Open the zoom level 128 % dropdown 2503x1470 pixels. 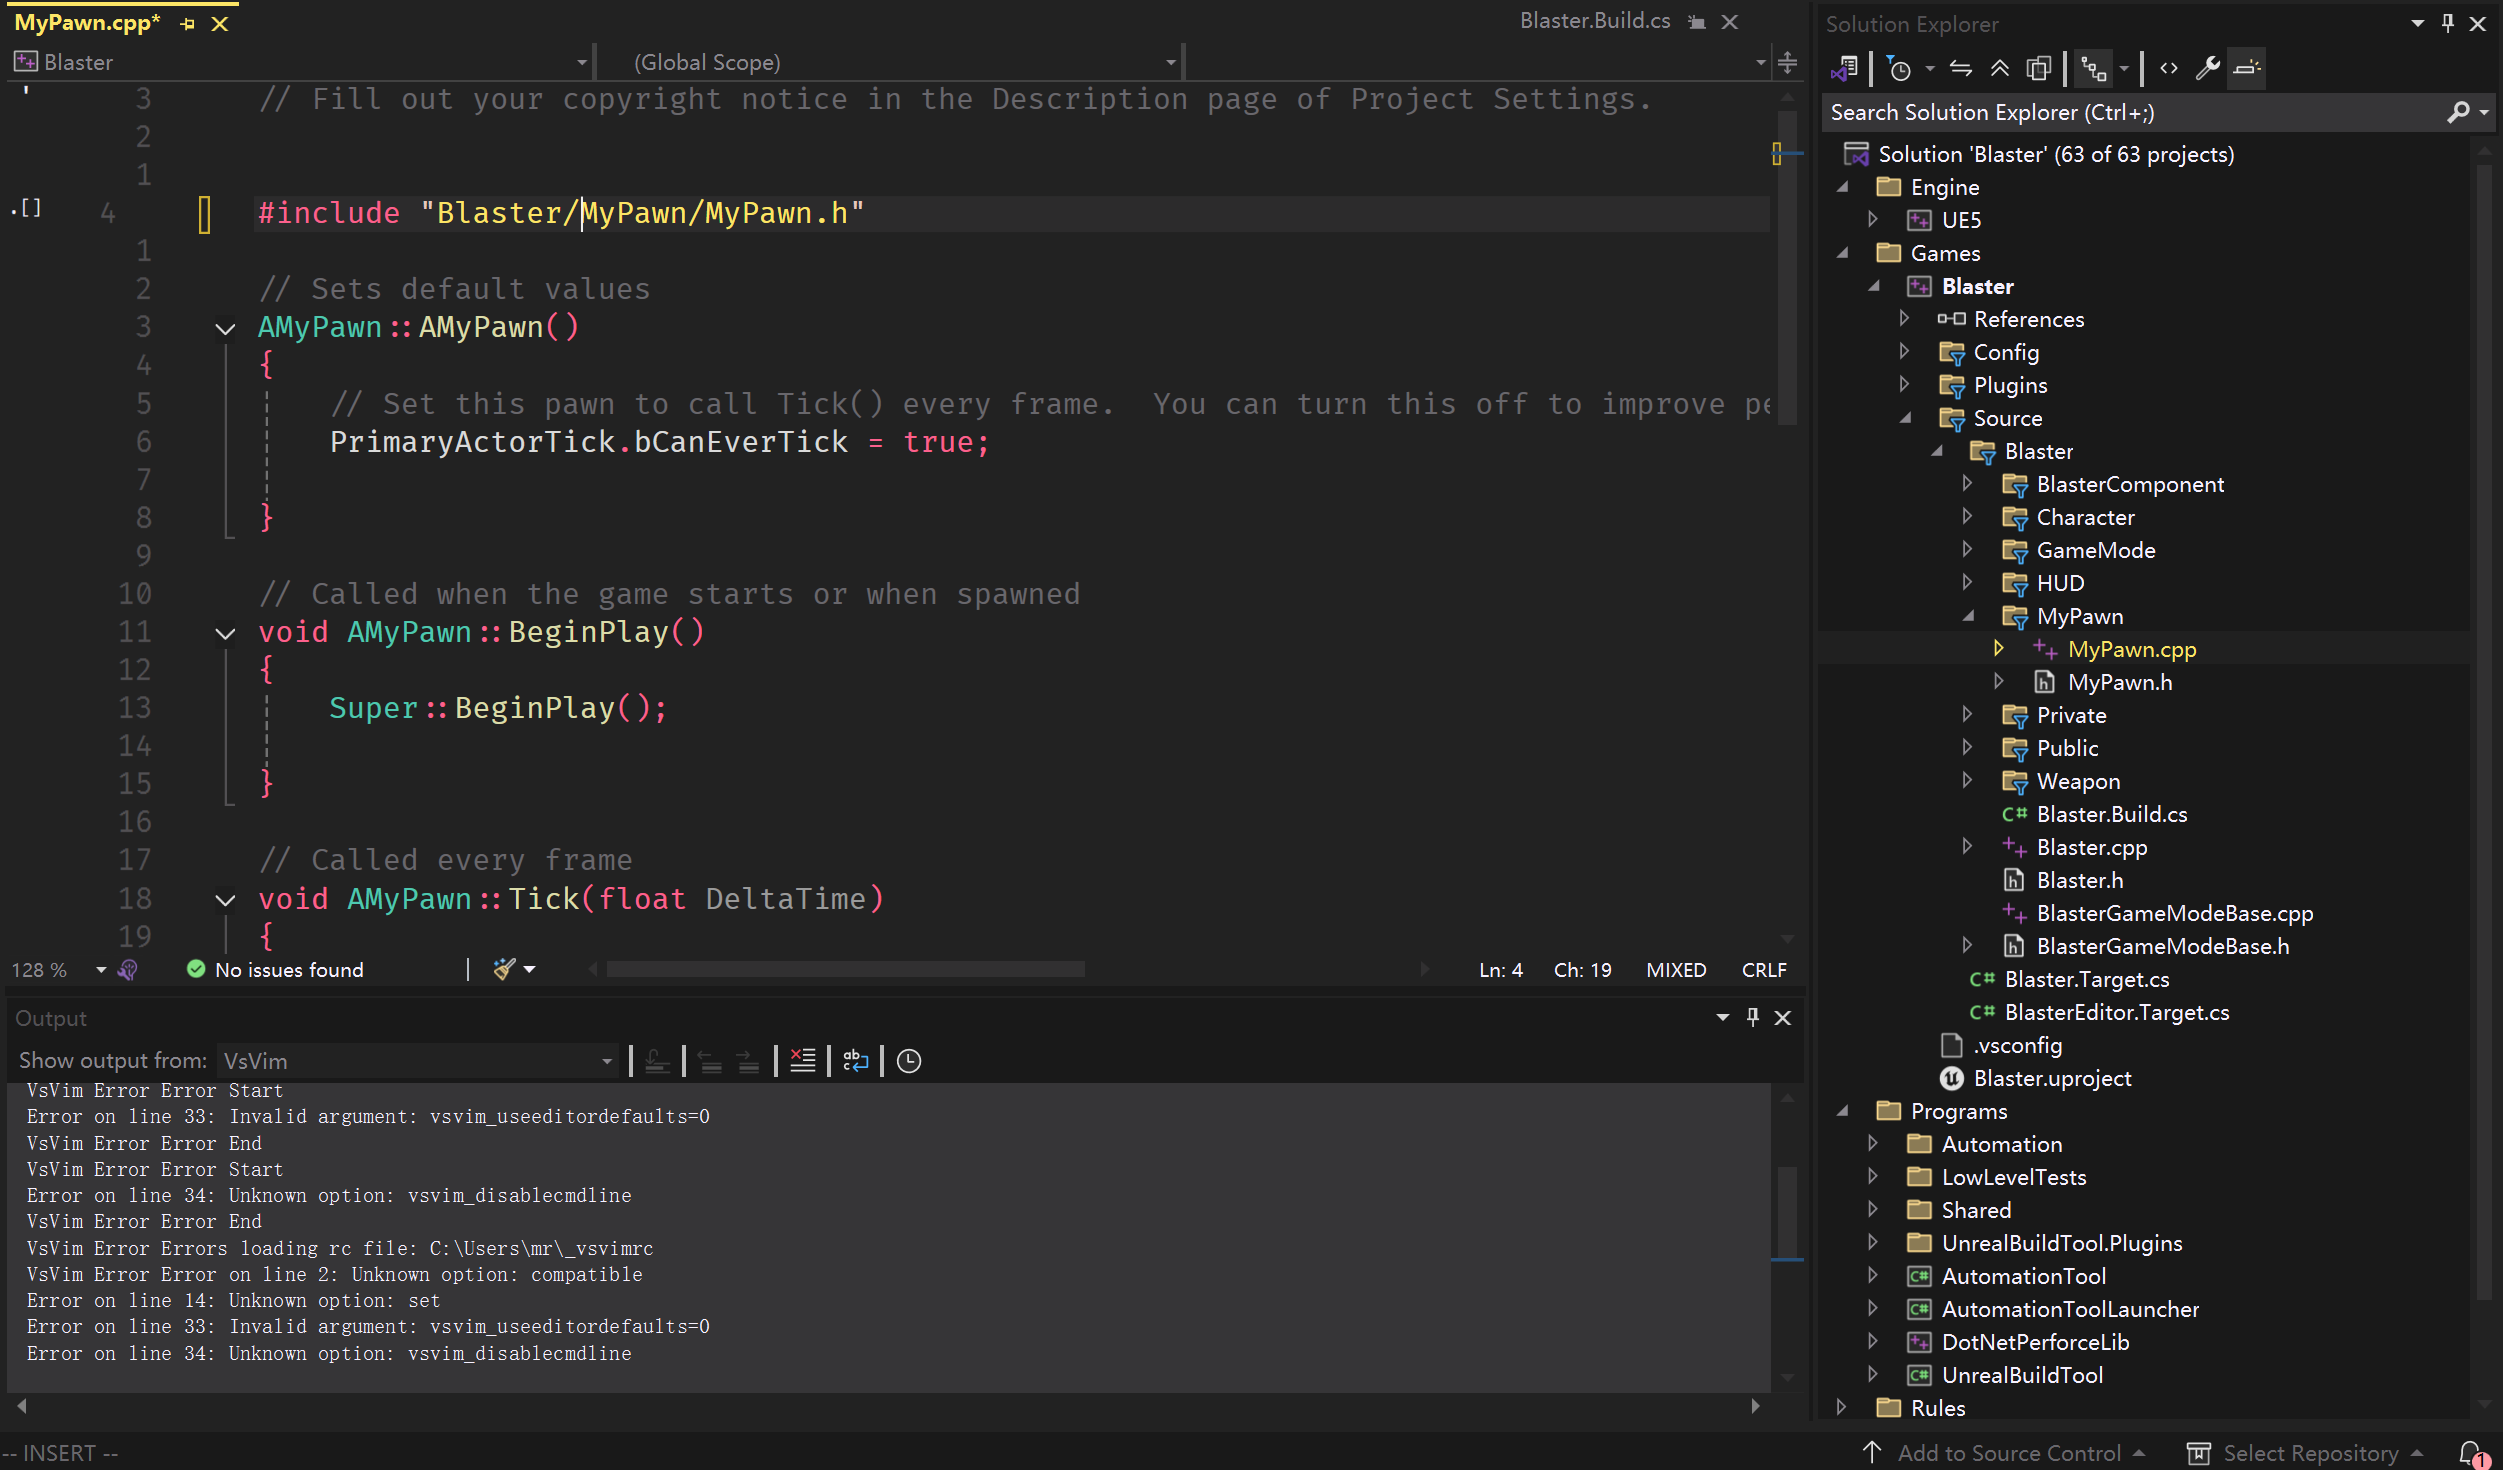[x=101, y=970]
